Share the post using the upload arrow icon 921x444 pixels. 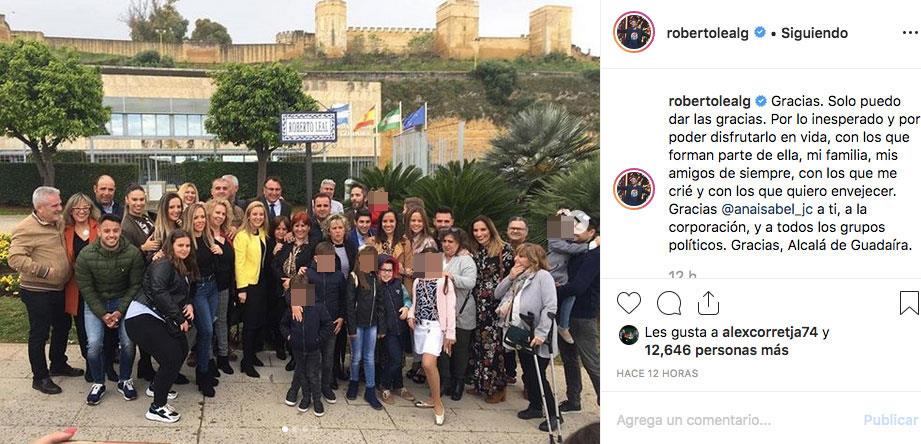point(708,303)
